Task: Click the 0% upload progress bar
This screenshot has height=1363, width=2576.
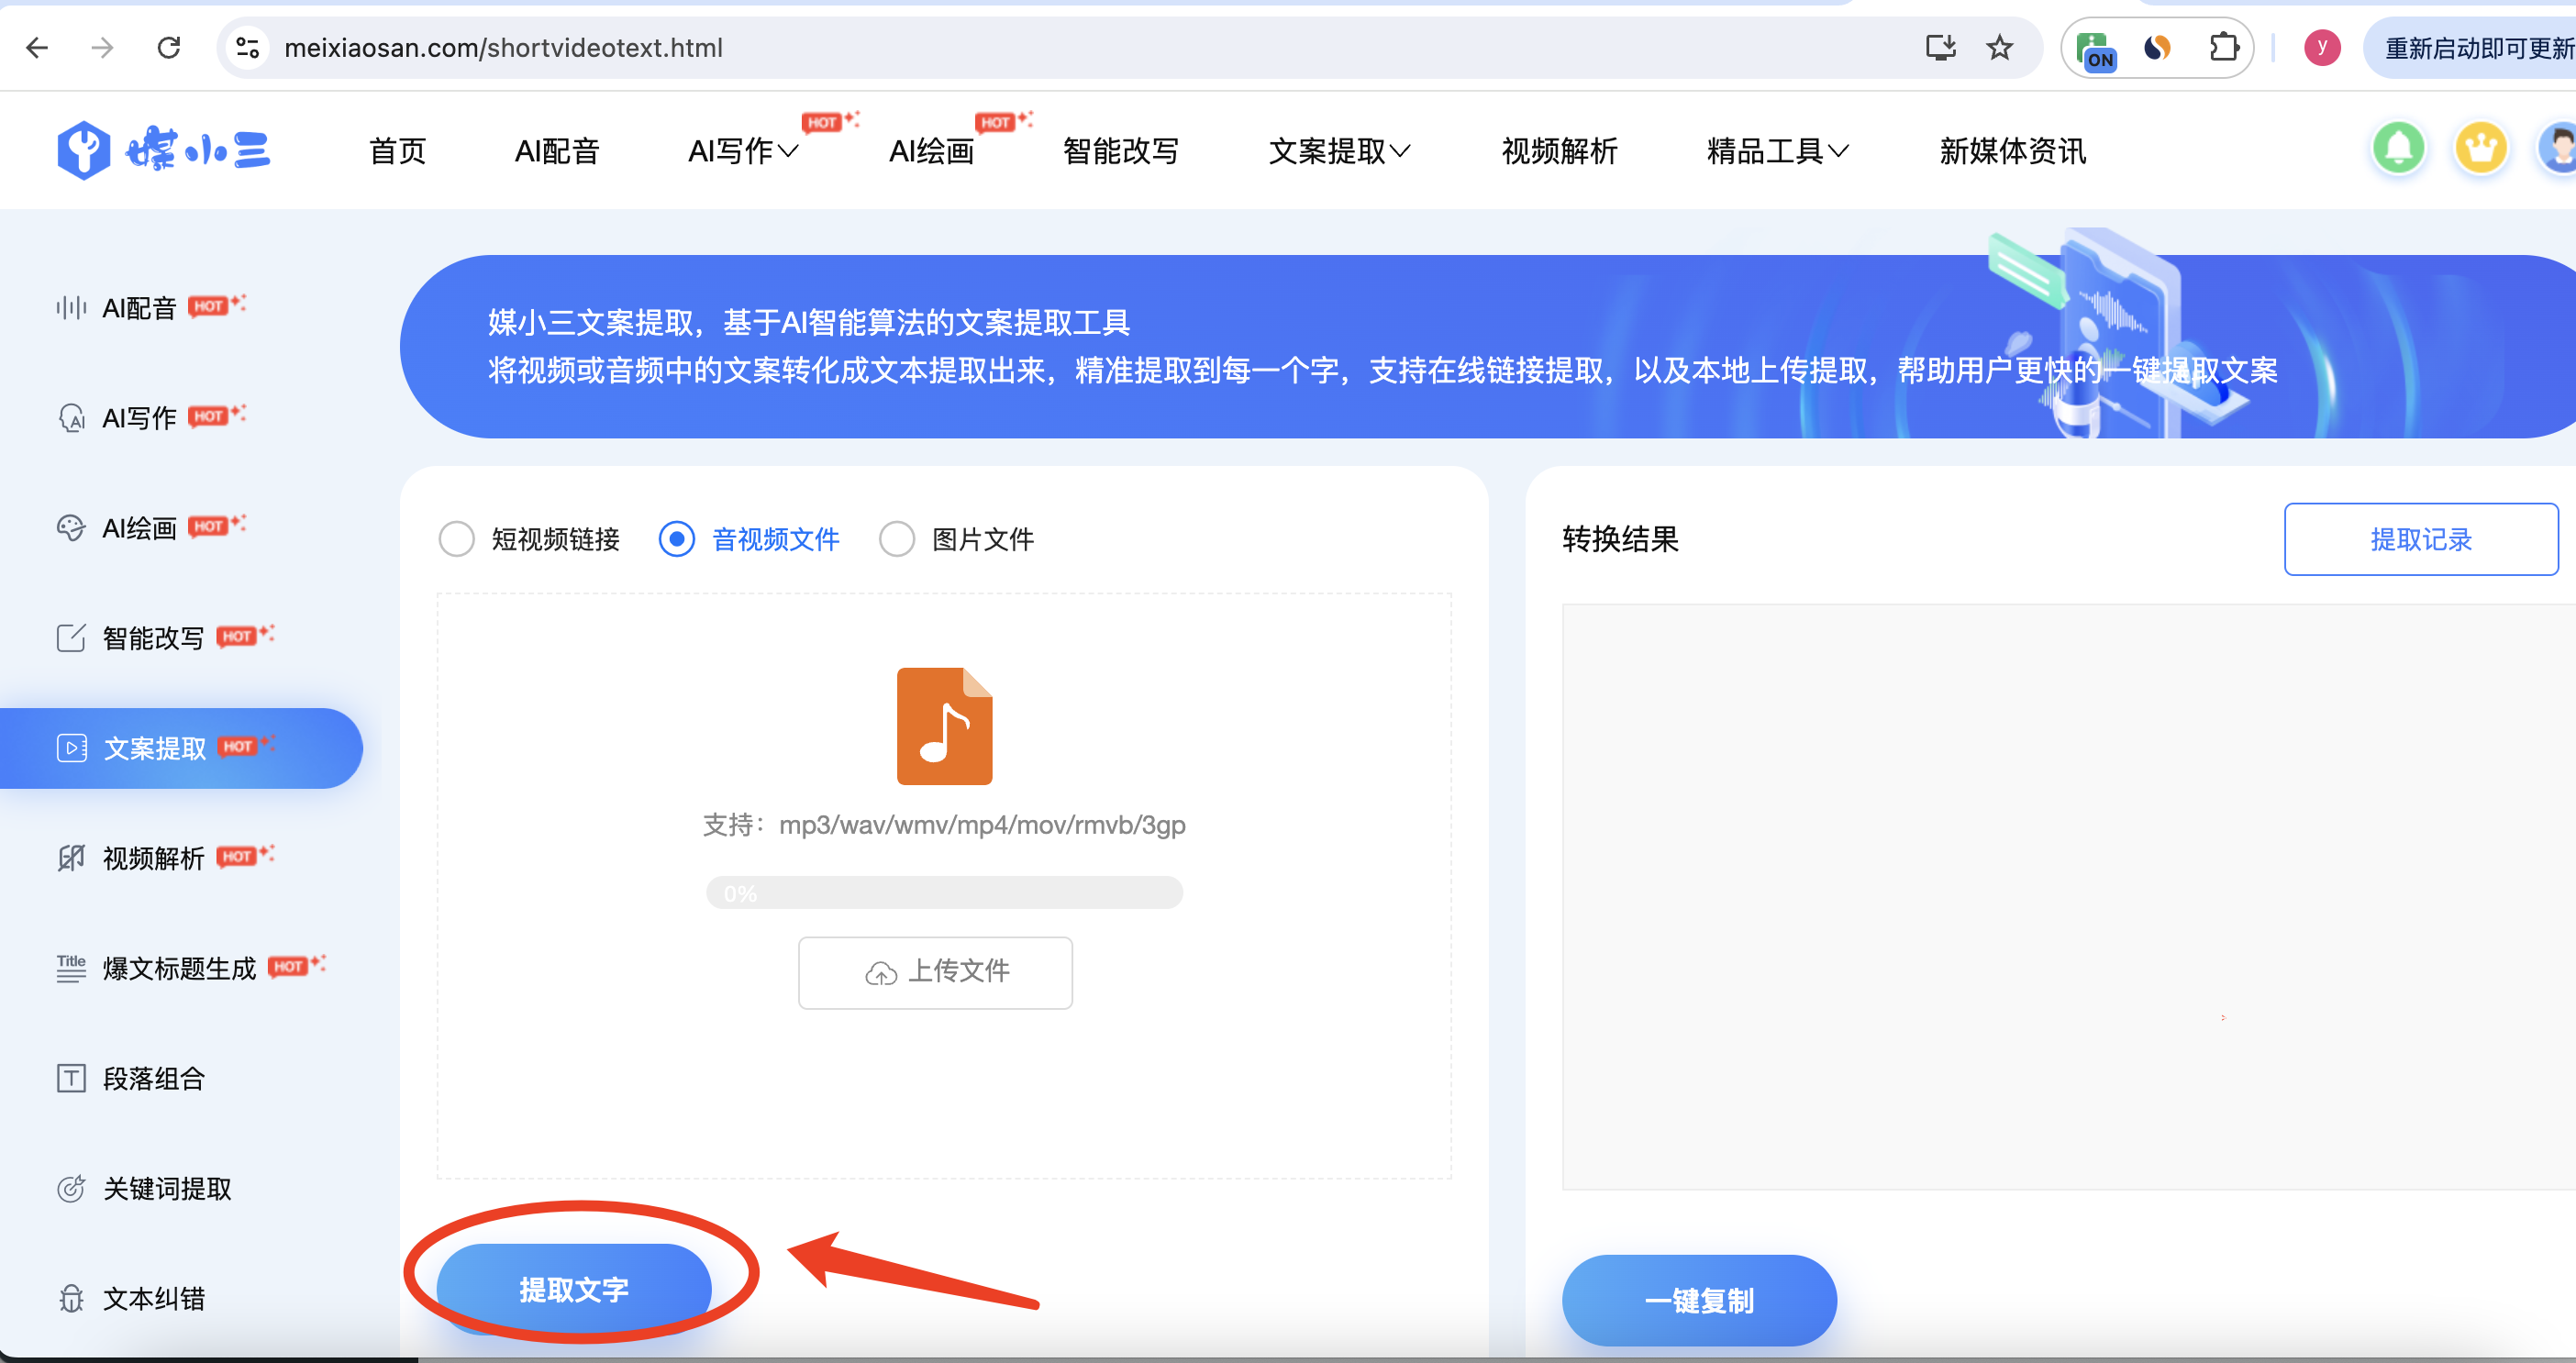Action: pyautogui.click(x=944, y=892)
